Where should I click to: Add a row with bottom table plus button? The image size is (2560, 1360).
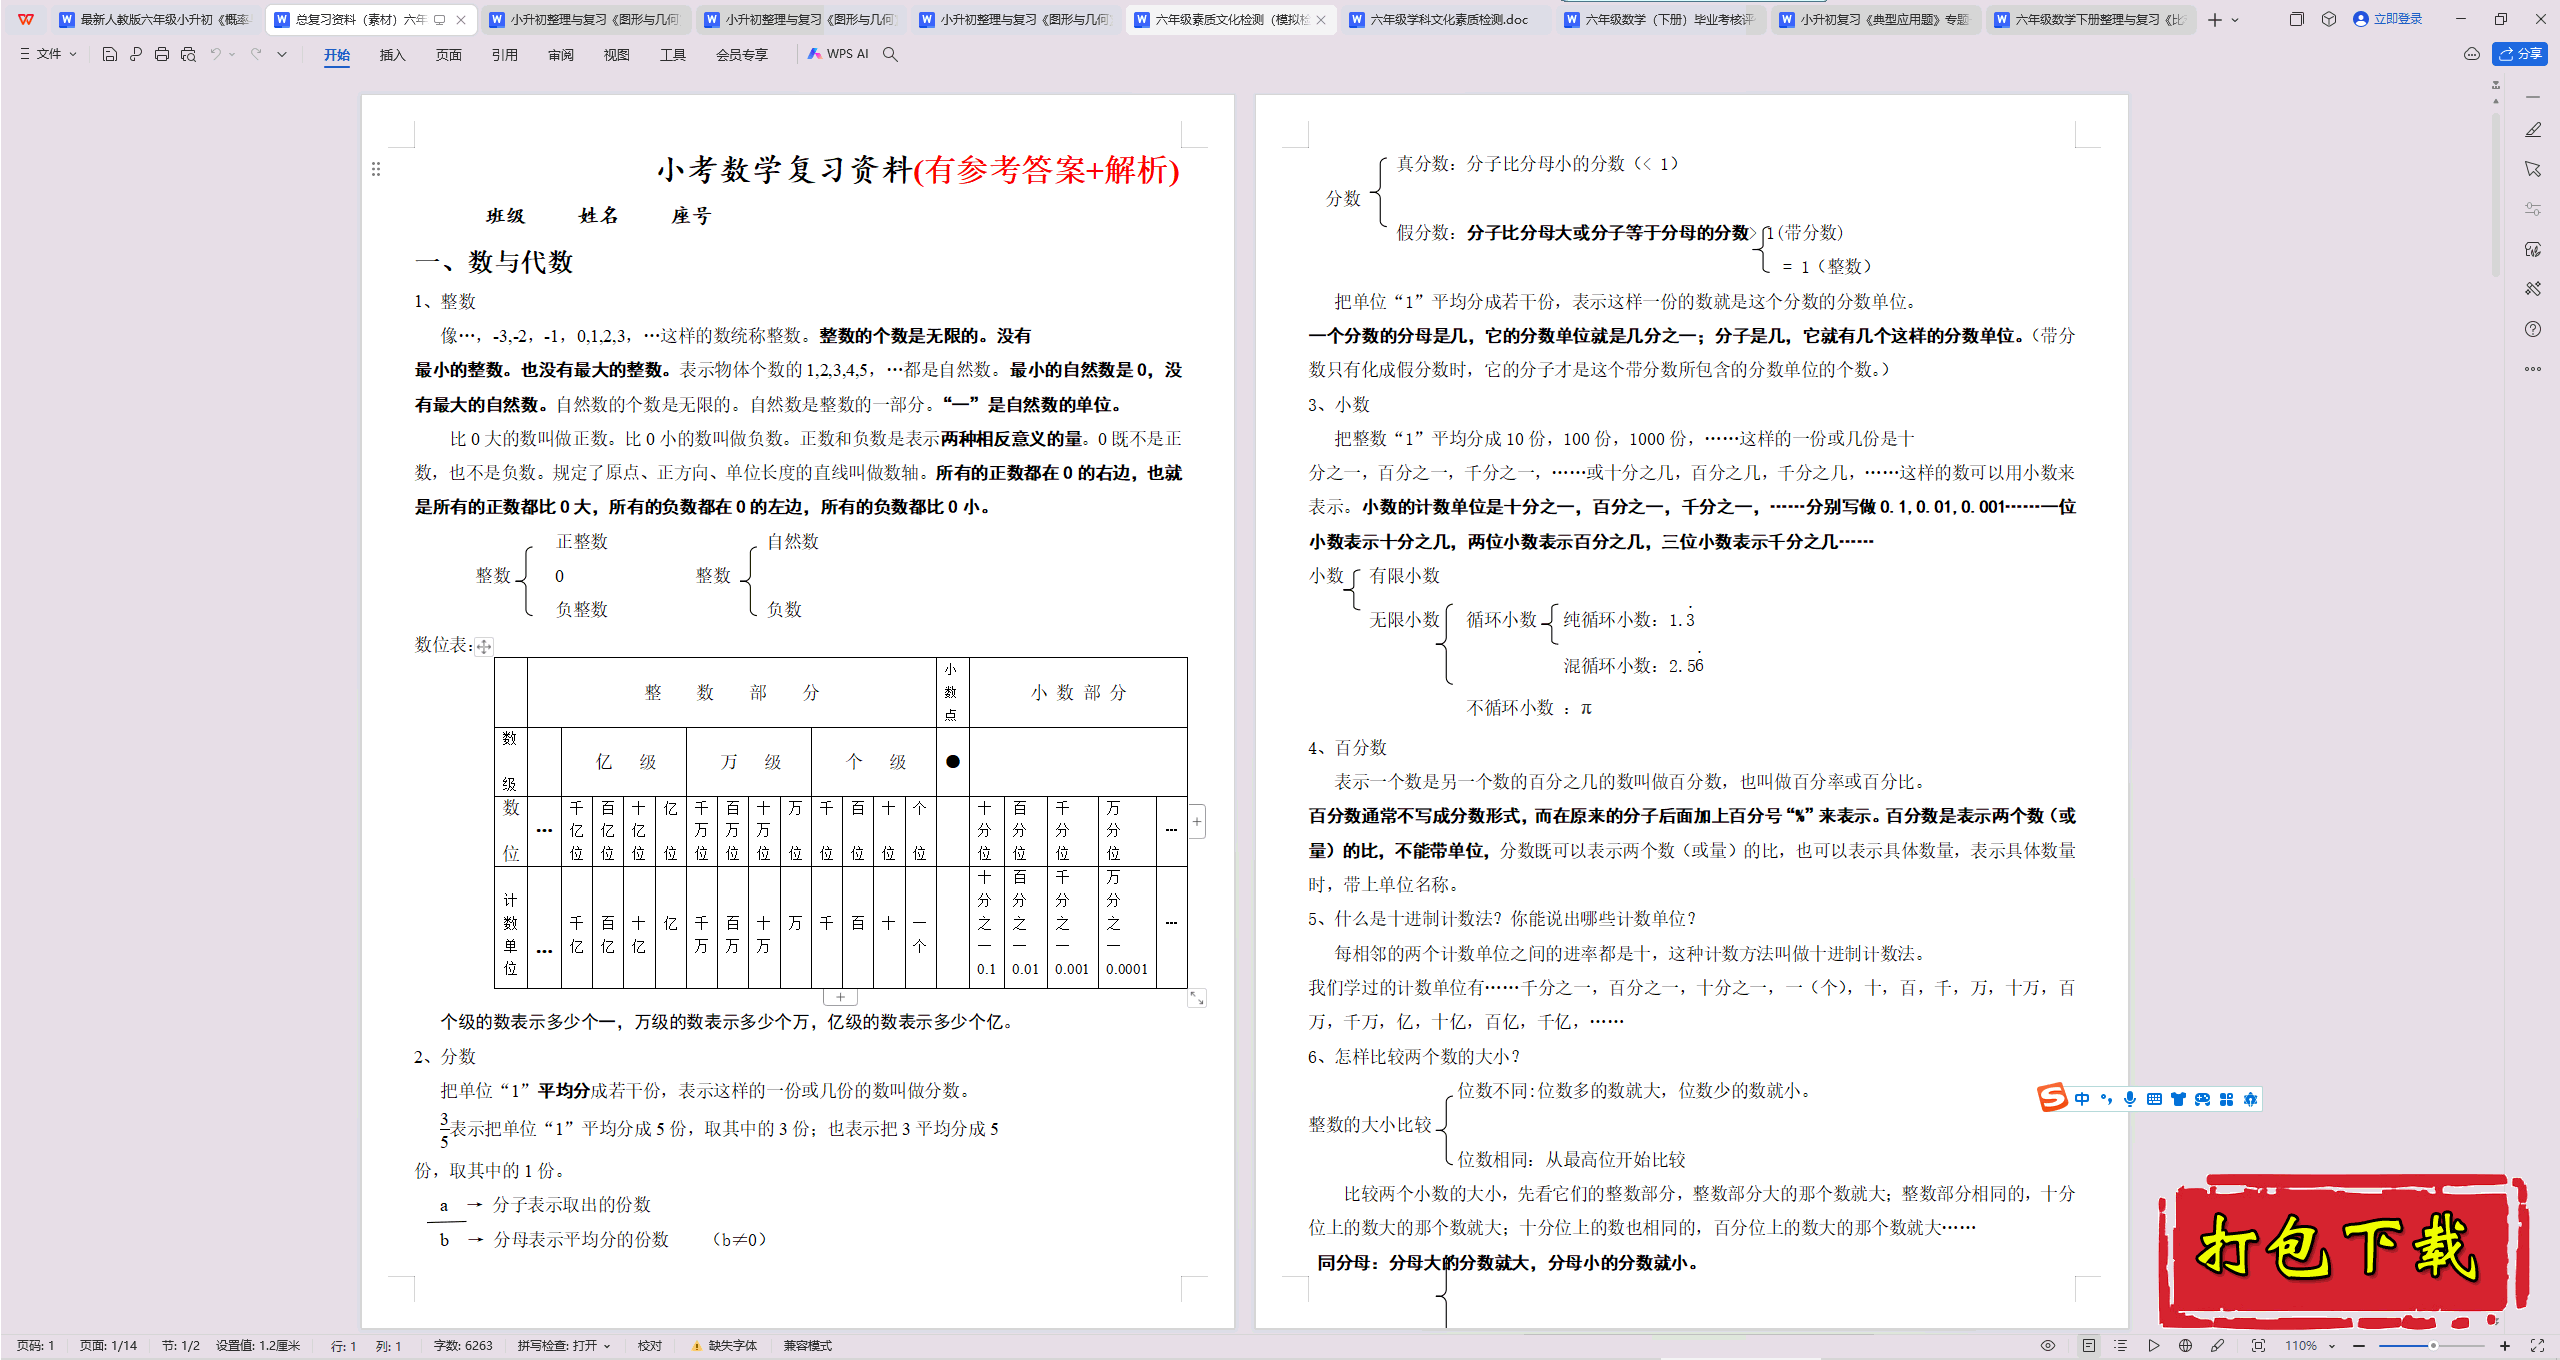click(x=841, y=997)
